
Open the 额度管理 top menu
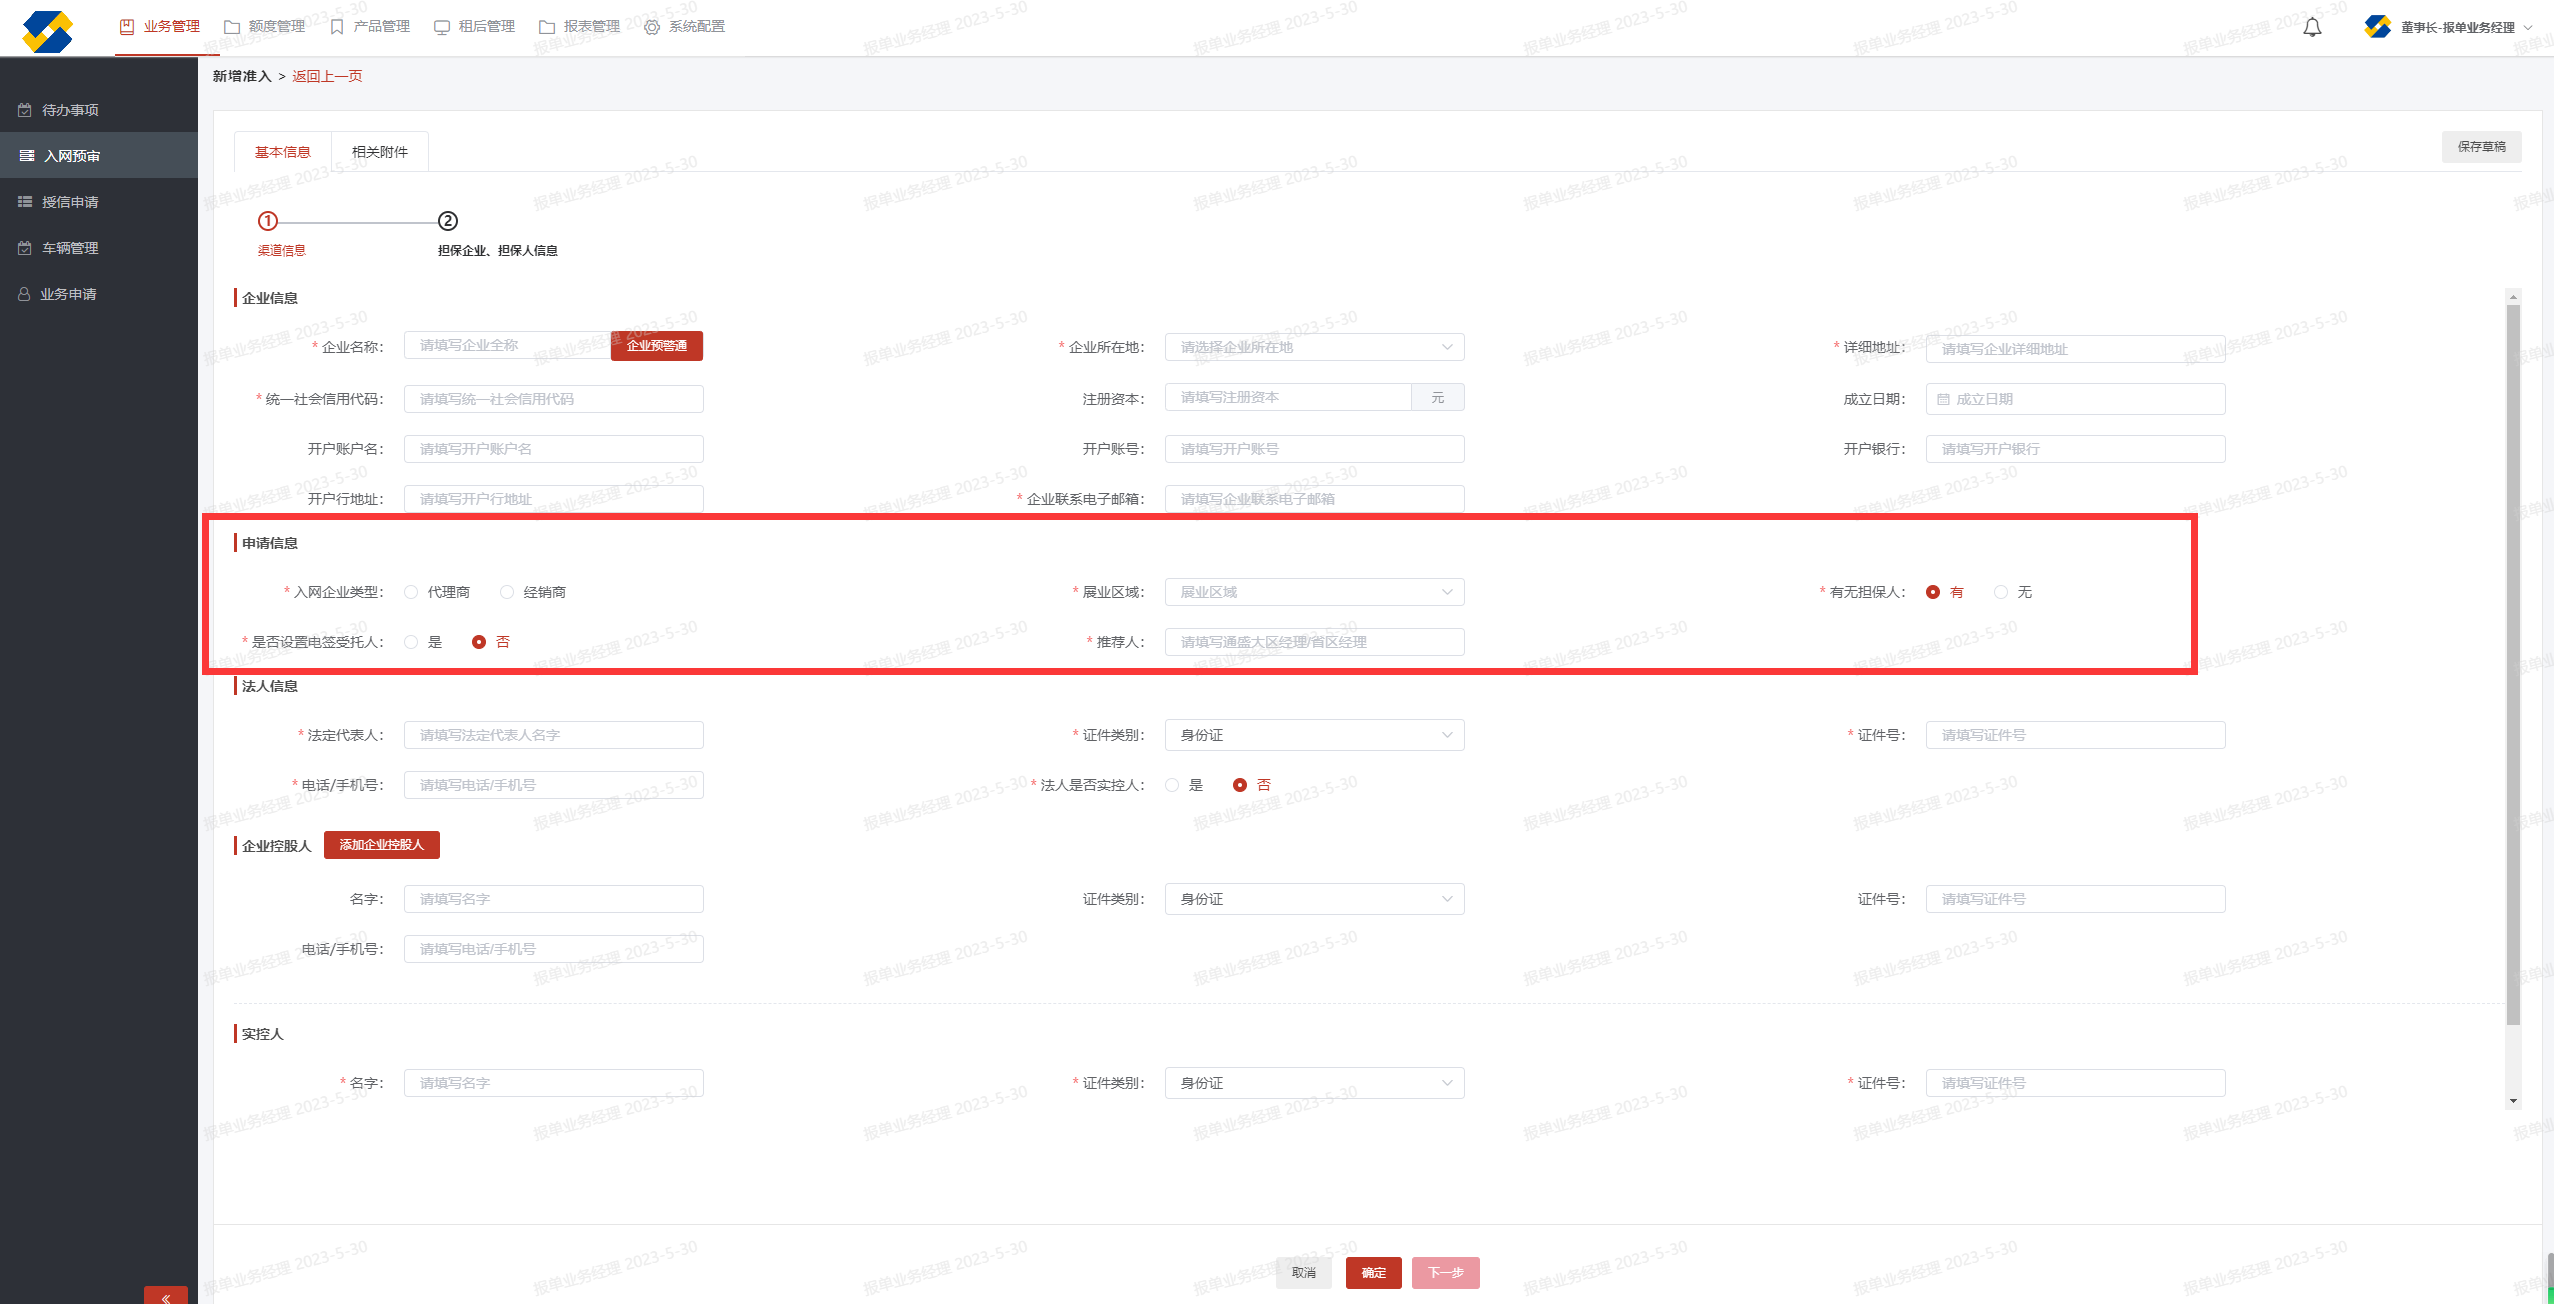(265, 26)
